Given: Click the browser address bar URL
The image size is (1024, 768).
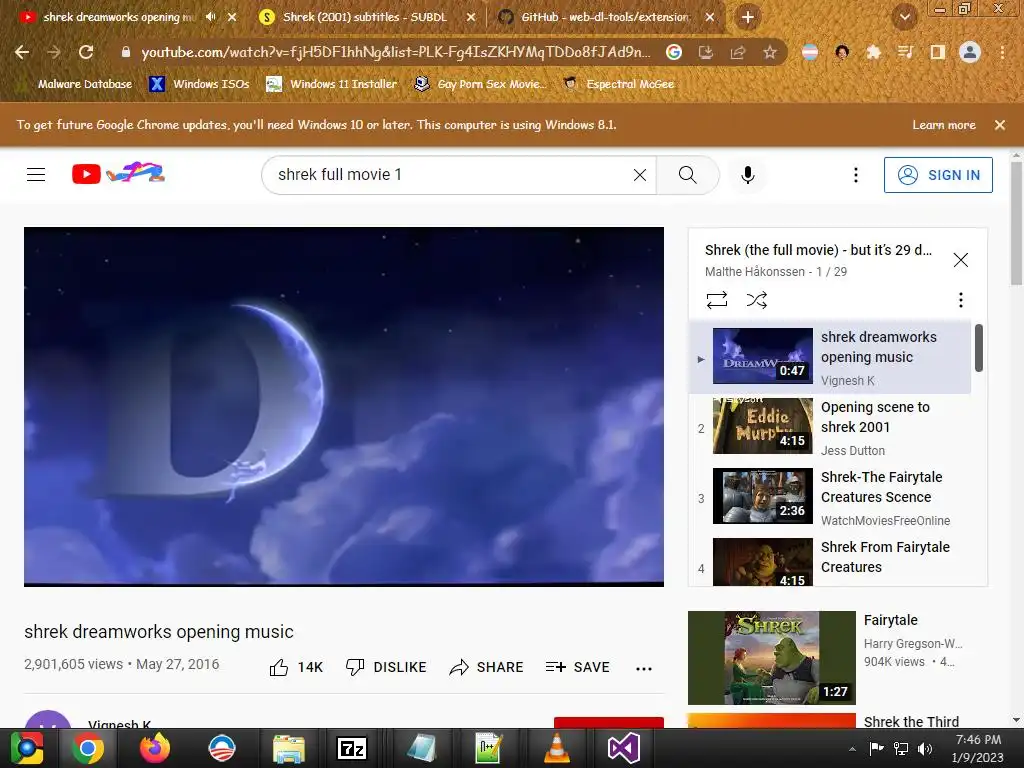Looking at the screenshot, I should [395, 52].
